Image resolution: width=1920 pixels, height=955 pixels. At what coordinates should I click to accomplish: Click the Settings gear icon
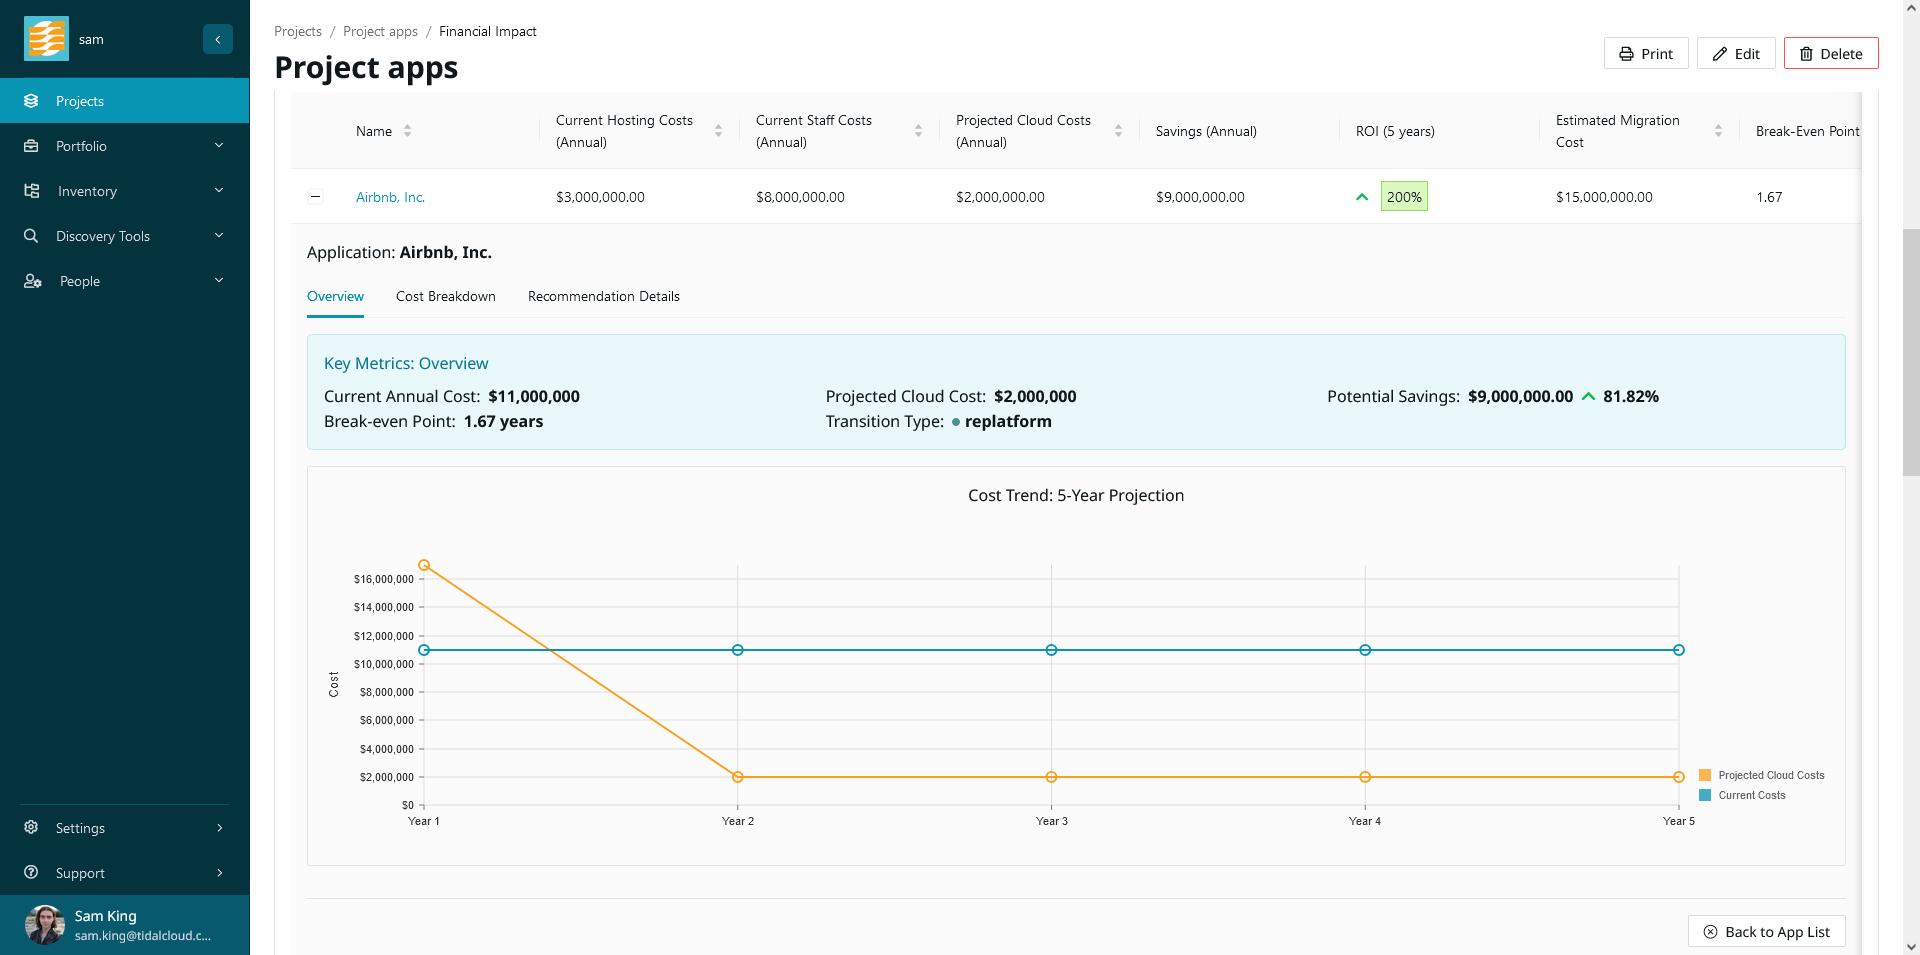point(31,828)
